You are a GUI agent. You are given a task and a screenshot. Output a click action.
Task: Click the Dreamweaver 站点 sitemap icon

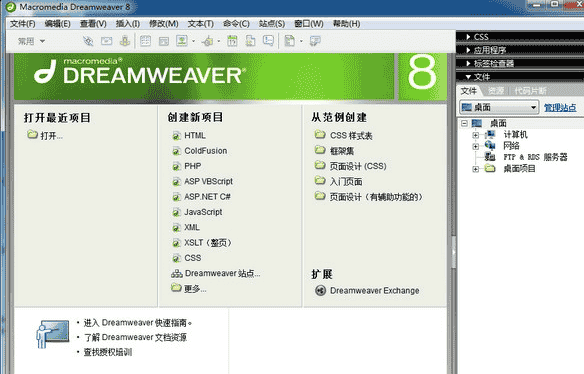click(177, 274)
